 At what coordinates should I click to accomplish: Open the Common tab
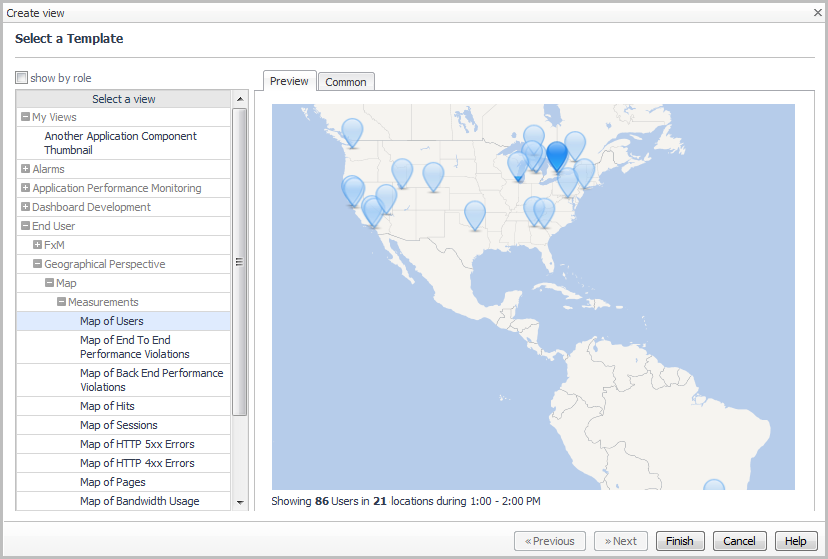point(346,82)
